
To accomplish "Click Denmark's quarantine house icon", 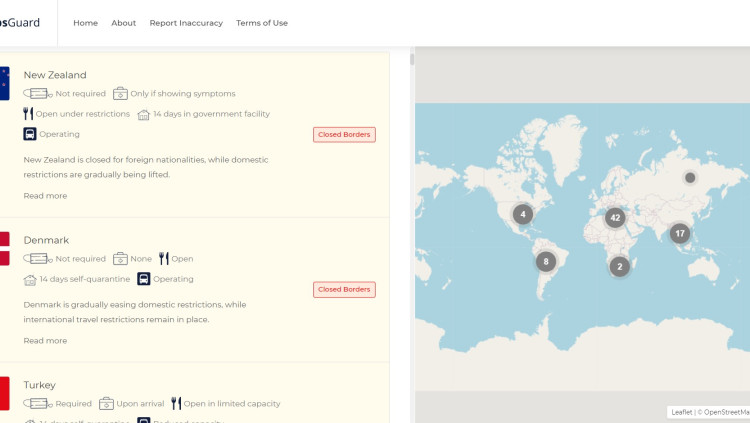I will pyautogui.click(x=30, y=279).
